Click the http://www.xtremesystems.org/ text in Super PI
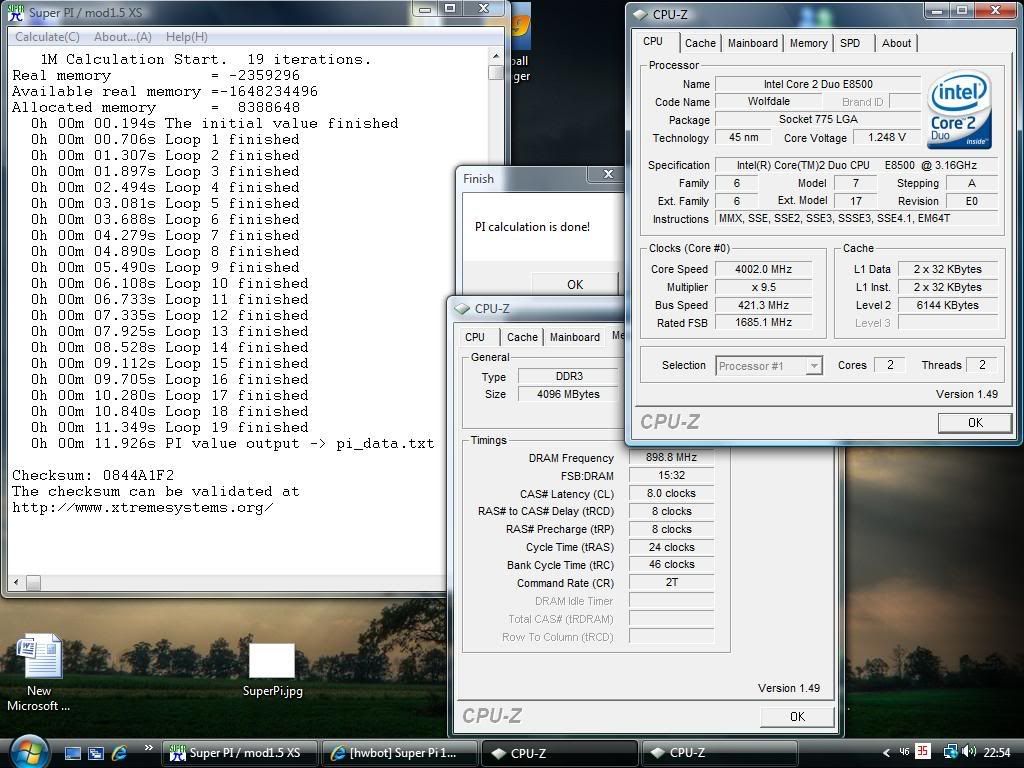This screenshot has width=1024, height=768. [142, 507]
